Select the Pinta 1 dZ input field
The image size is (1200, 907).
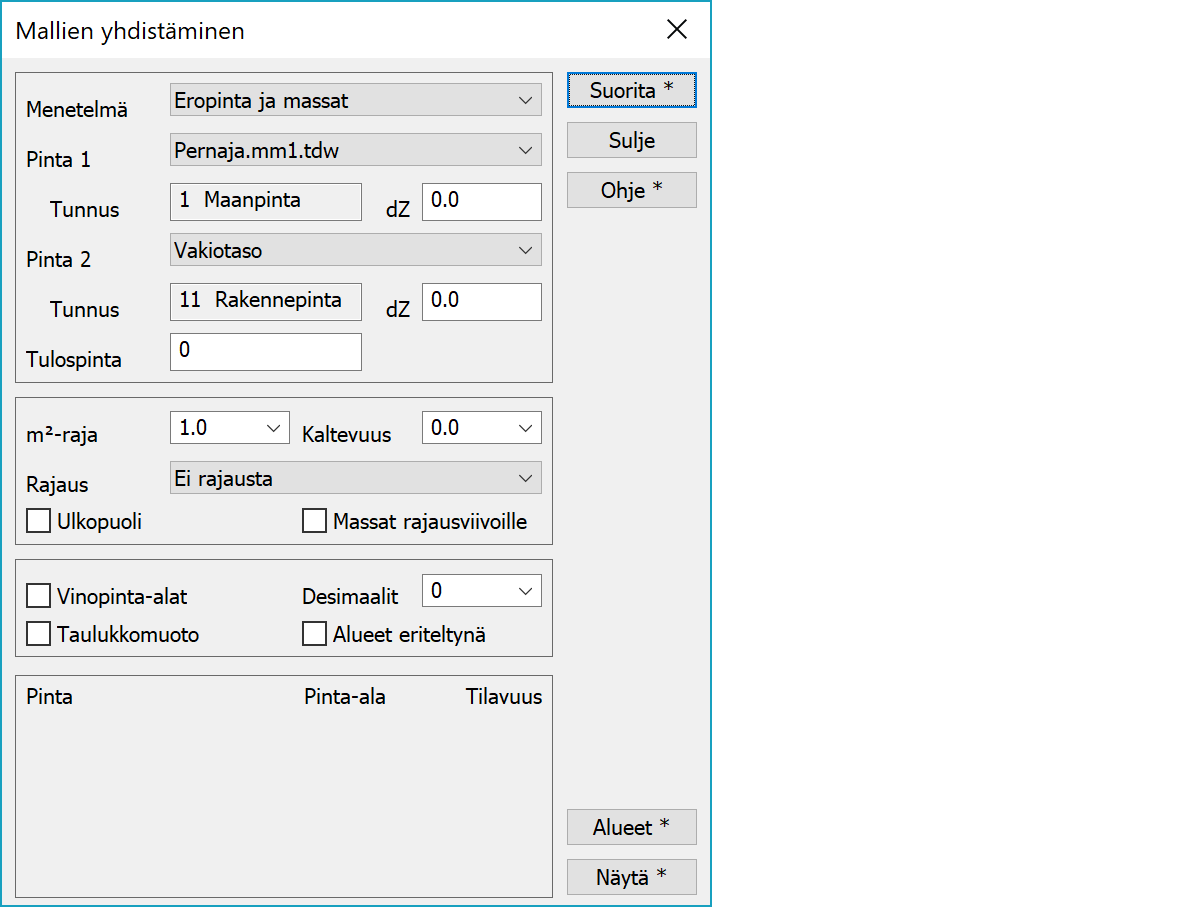click(481, 201)
